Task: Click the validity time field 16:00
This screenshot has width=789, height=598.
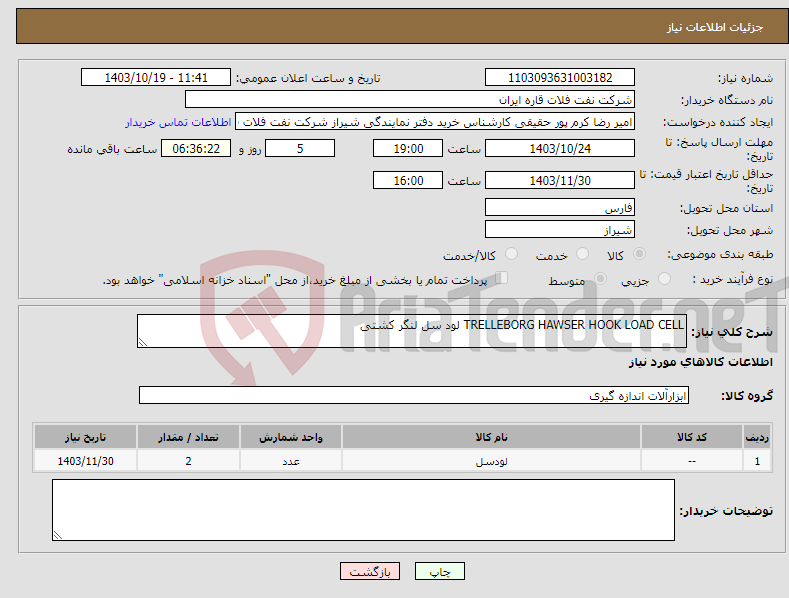Action: [x=408, y=180]
